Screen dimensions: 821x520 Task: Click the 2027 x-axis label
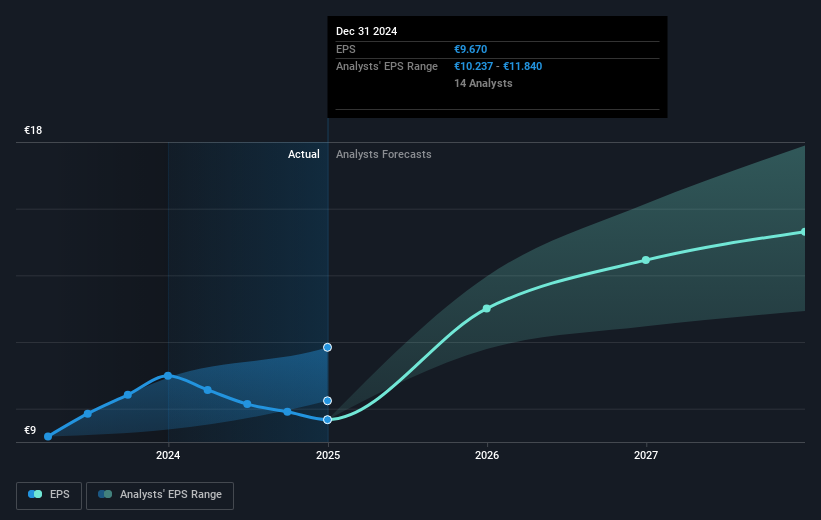pyautogui.click(x=646, y=455)
